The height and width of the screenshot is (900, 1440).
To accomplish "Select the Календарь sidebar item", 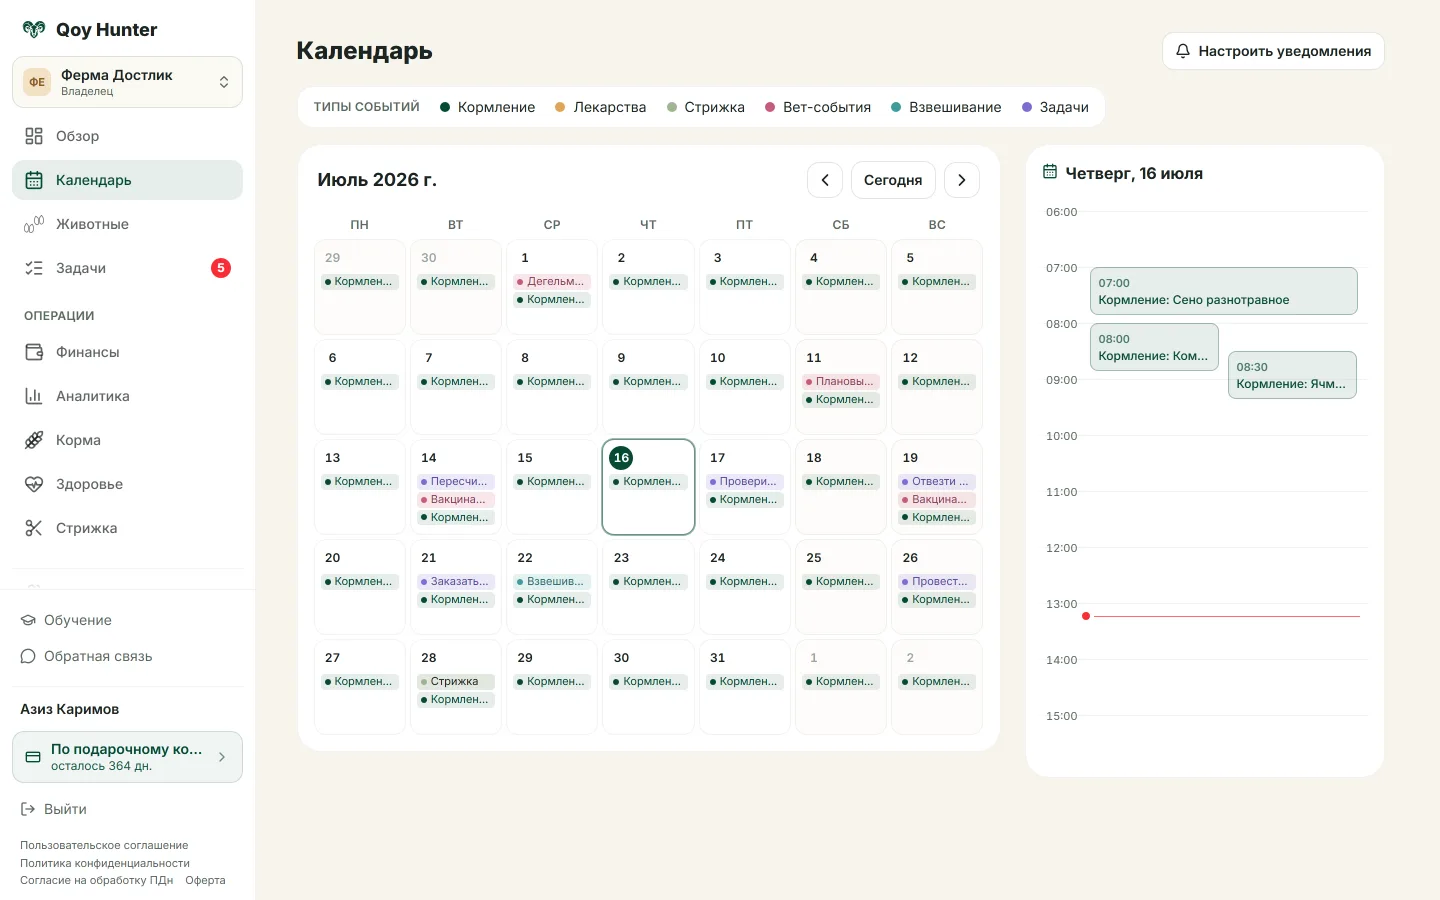I will (127, 180).
